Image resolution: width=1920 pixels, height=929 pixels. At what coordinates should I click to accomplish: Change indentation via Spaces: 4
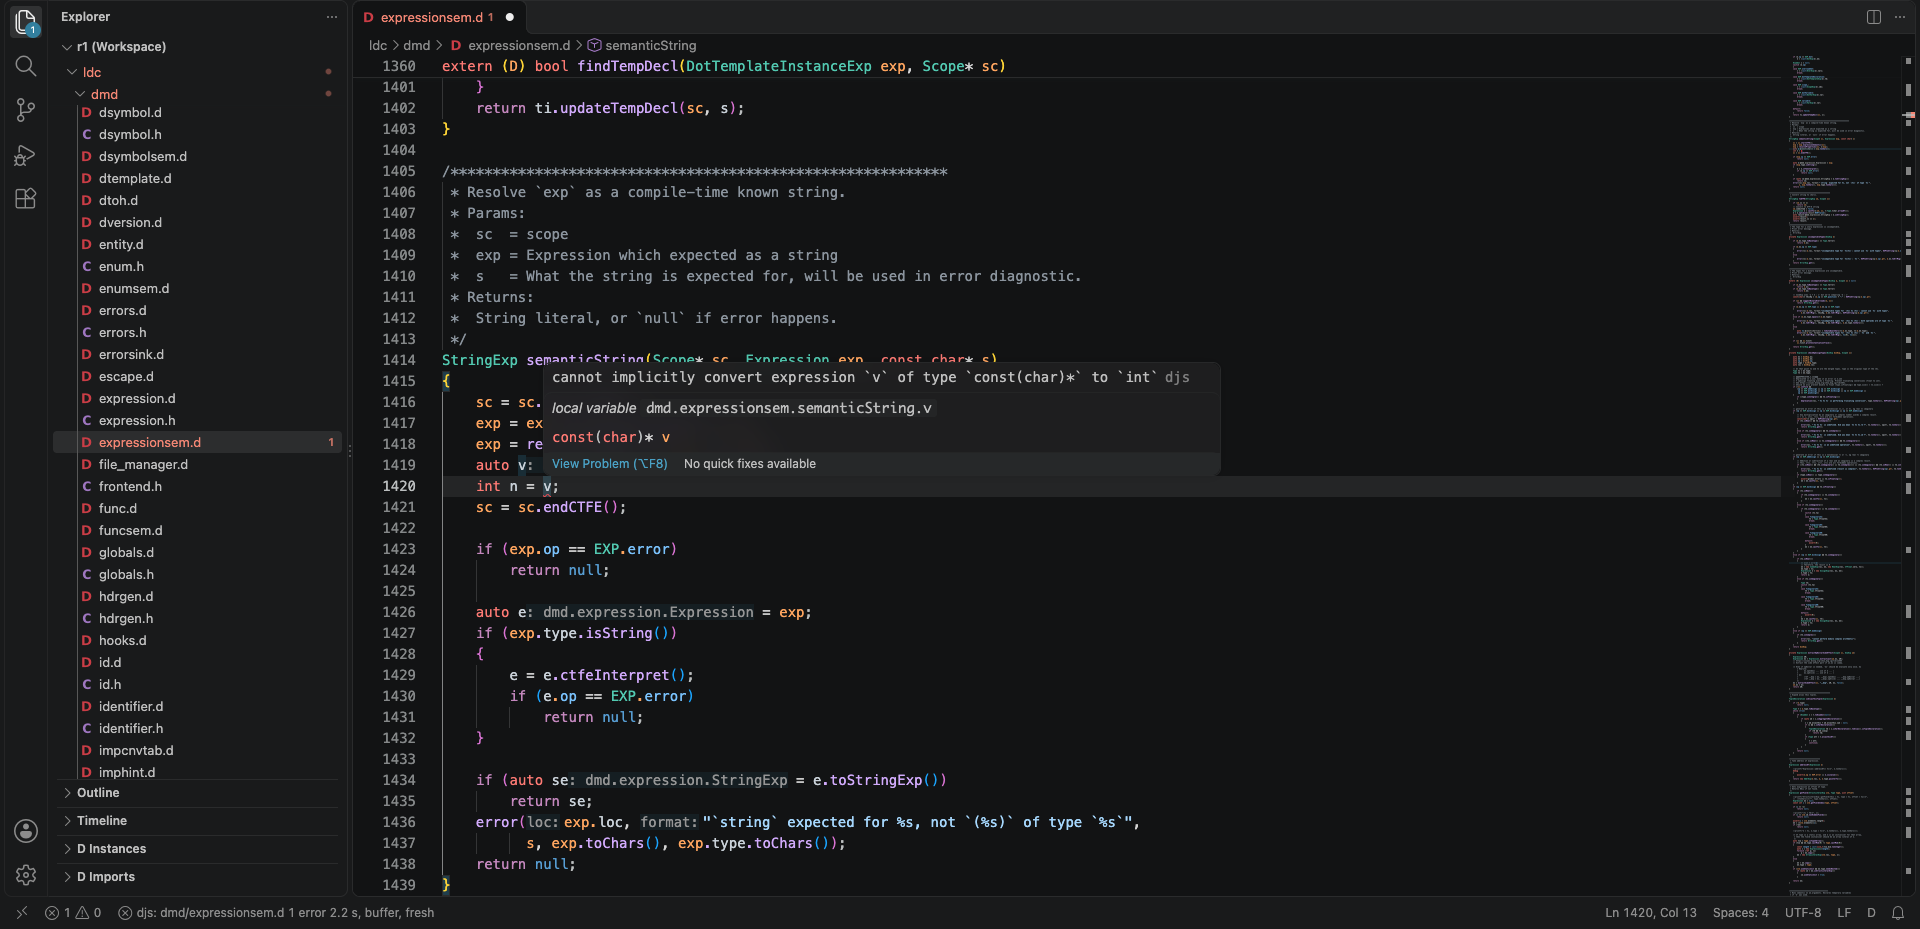coord(1740,912)
